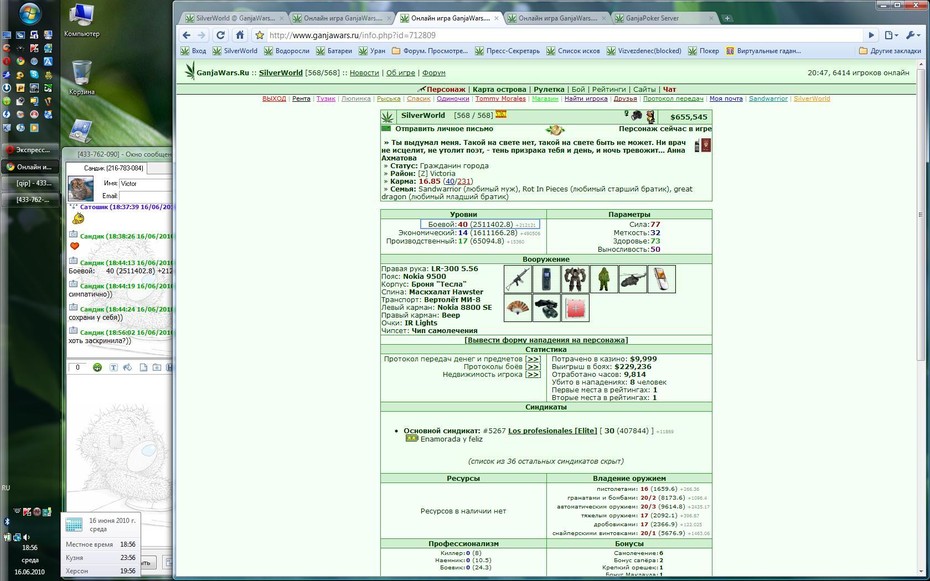Switch to the GanjaPoker Server tab
The width and height of the screenshot is (930, 581).
663,18
